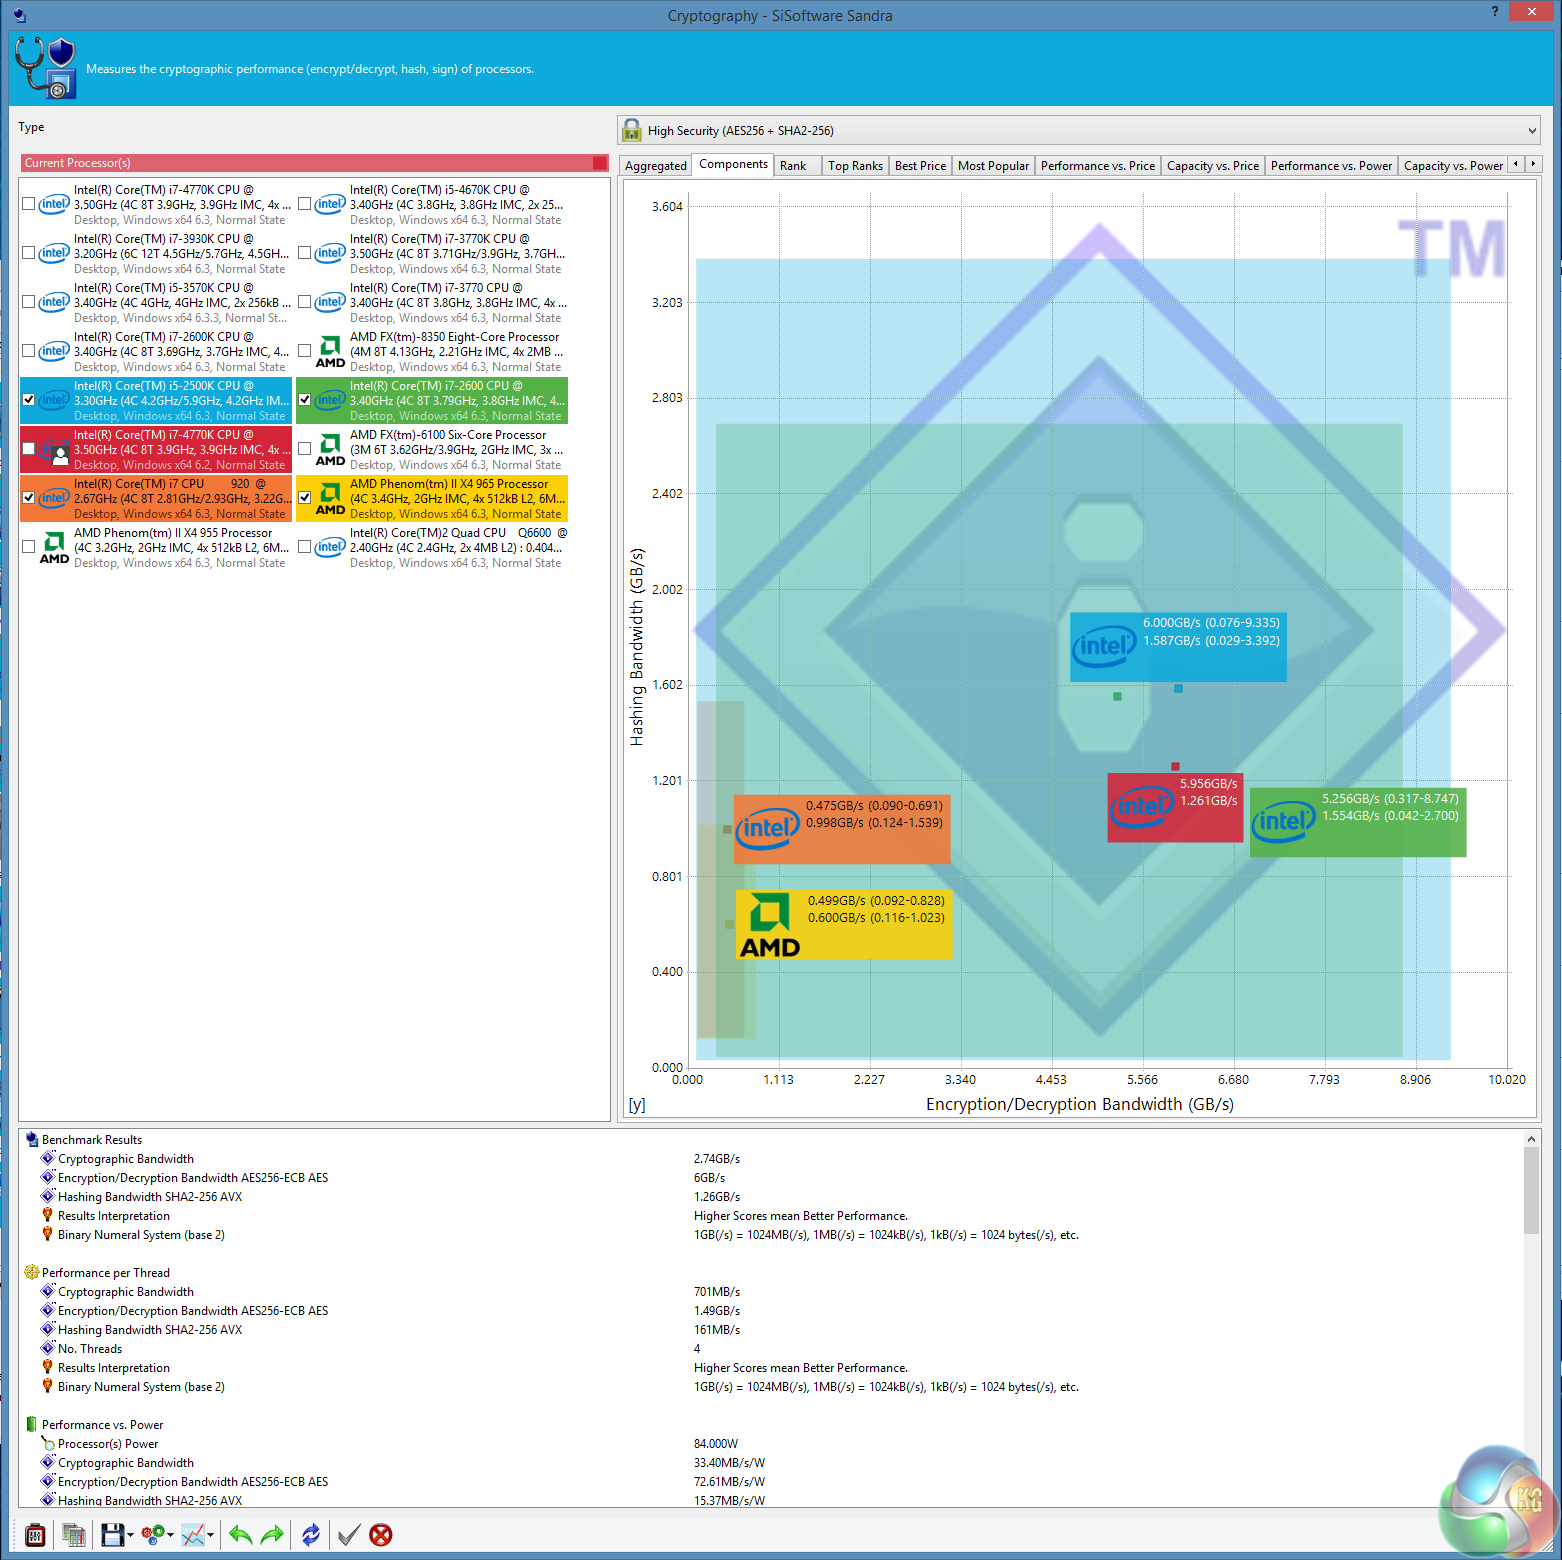This screenshot has height=1560, width=1562.
Task: Tick the AMD FX-8350 Eight-Core checkbox
Action: point(305,351)
